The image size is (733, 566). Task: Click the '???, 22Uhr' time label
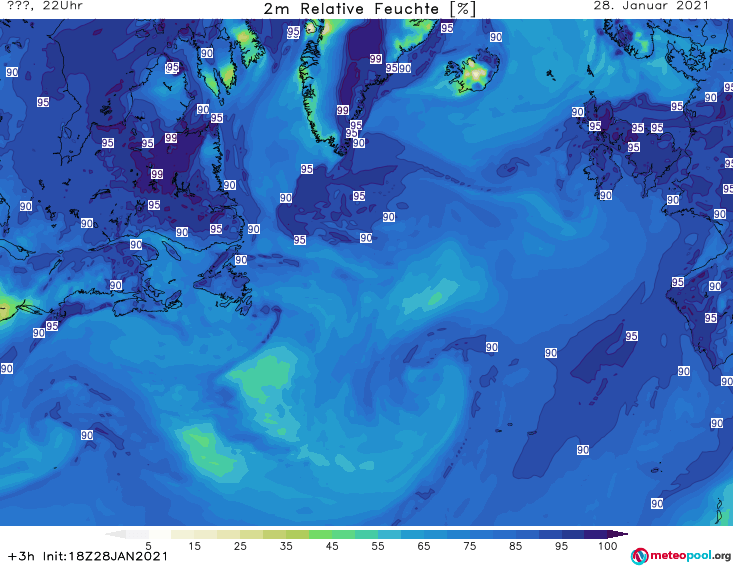pyautogui.click(x=45, y=6)
